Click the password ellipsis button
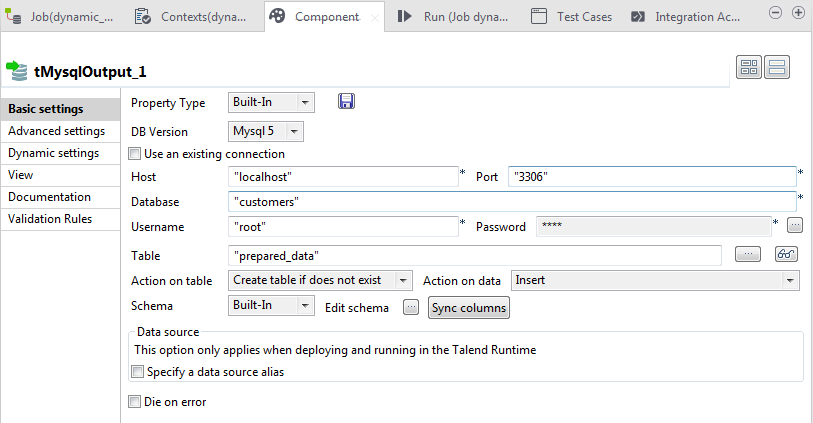813x423 pixels. 795,225
